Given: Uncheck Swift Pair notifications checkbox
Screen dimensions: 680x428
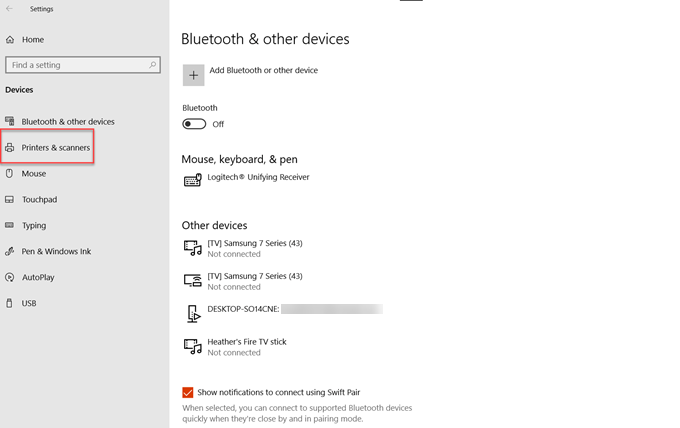Looking at the screenshot, I should click(x=188, y=392).
